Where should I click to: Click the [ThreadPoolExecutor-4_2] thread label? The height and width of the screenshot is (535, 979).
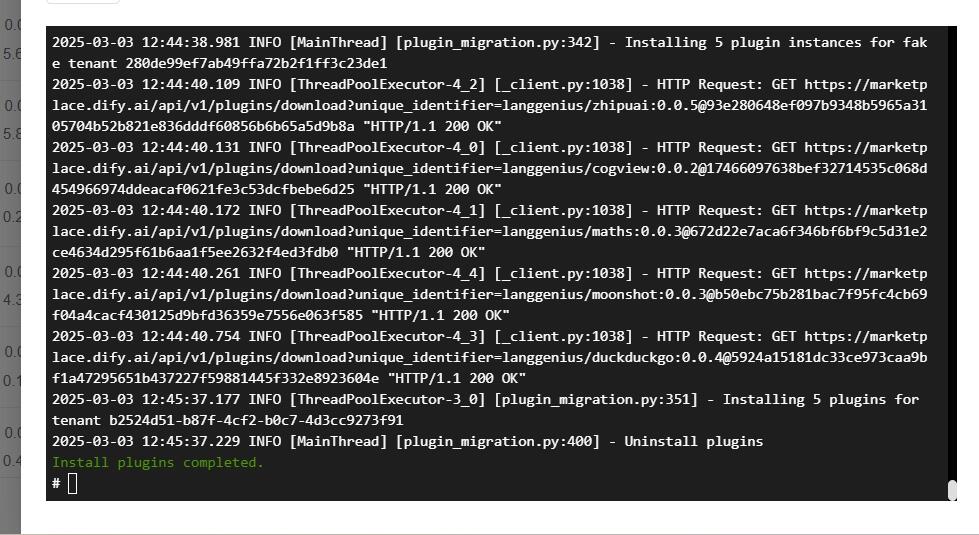387,84
